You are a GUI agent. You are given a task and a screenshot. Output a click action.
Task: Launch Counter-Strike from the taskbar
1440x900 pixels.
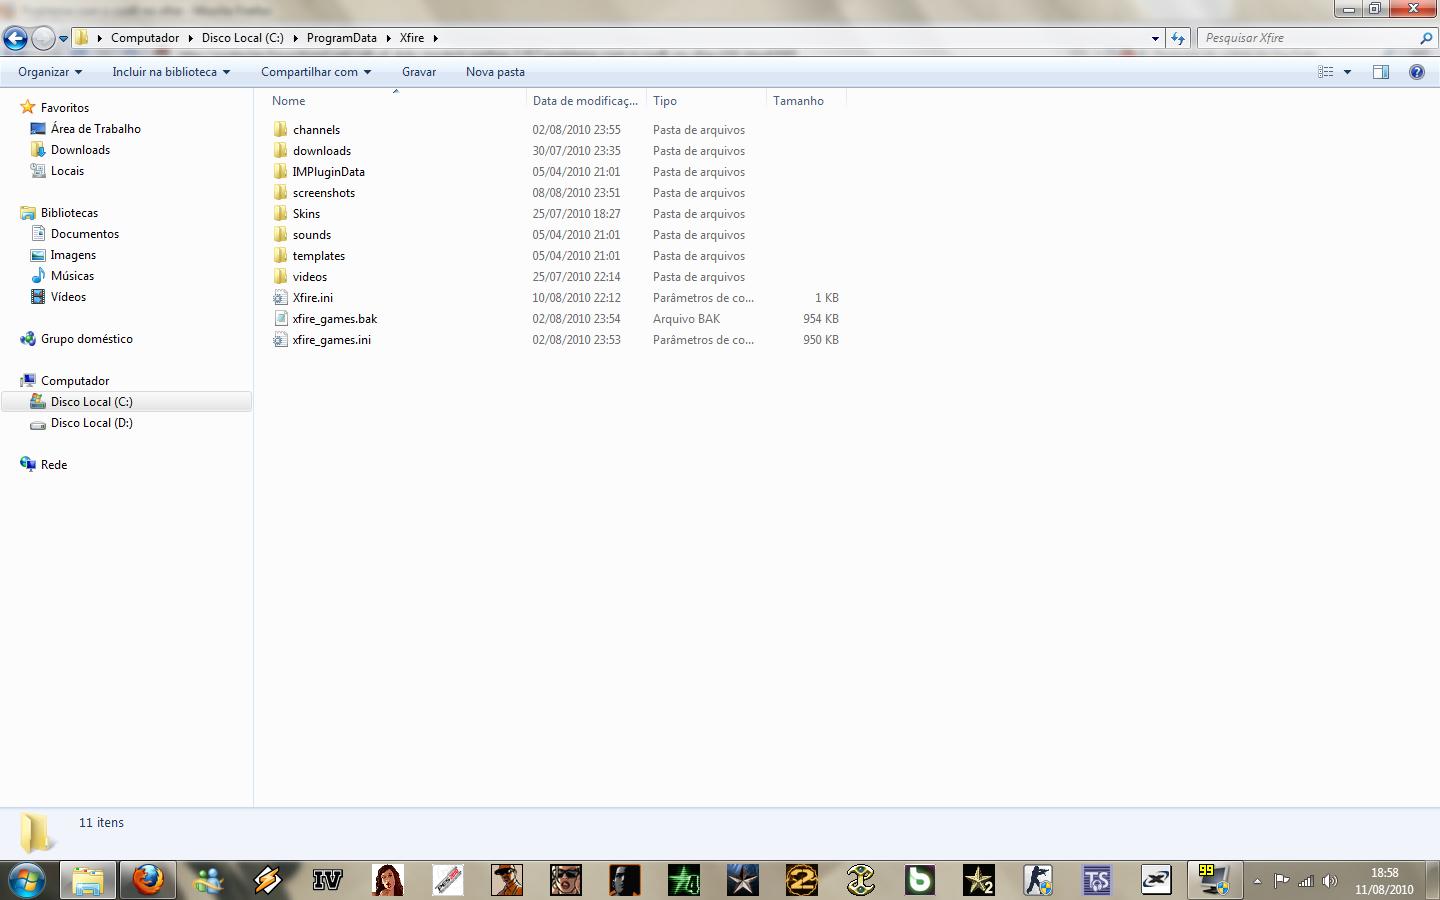[x=1037, y=880]
